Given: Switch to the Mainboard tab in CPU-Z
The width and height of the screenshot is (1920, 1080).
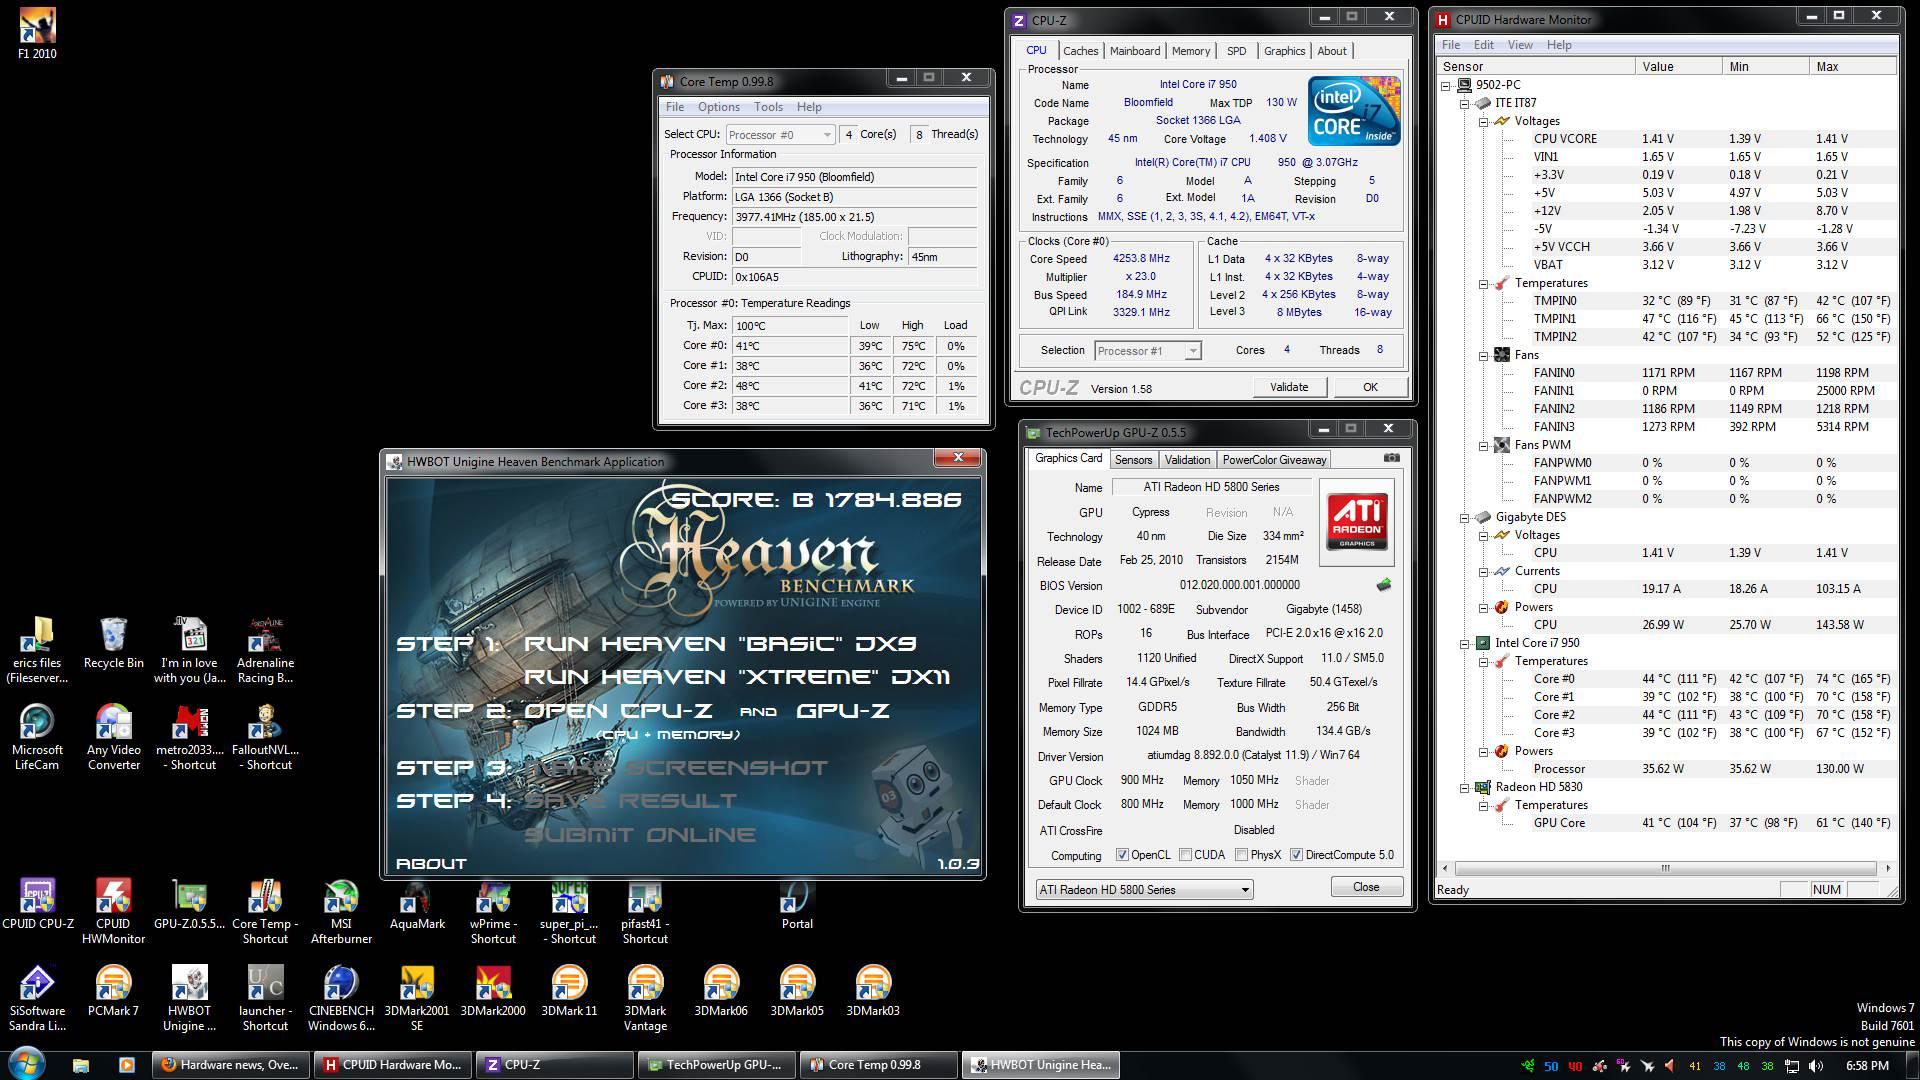Looking at the screenshot, I should coord(1135,51).
